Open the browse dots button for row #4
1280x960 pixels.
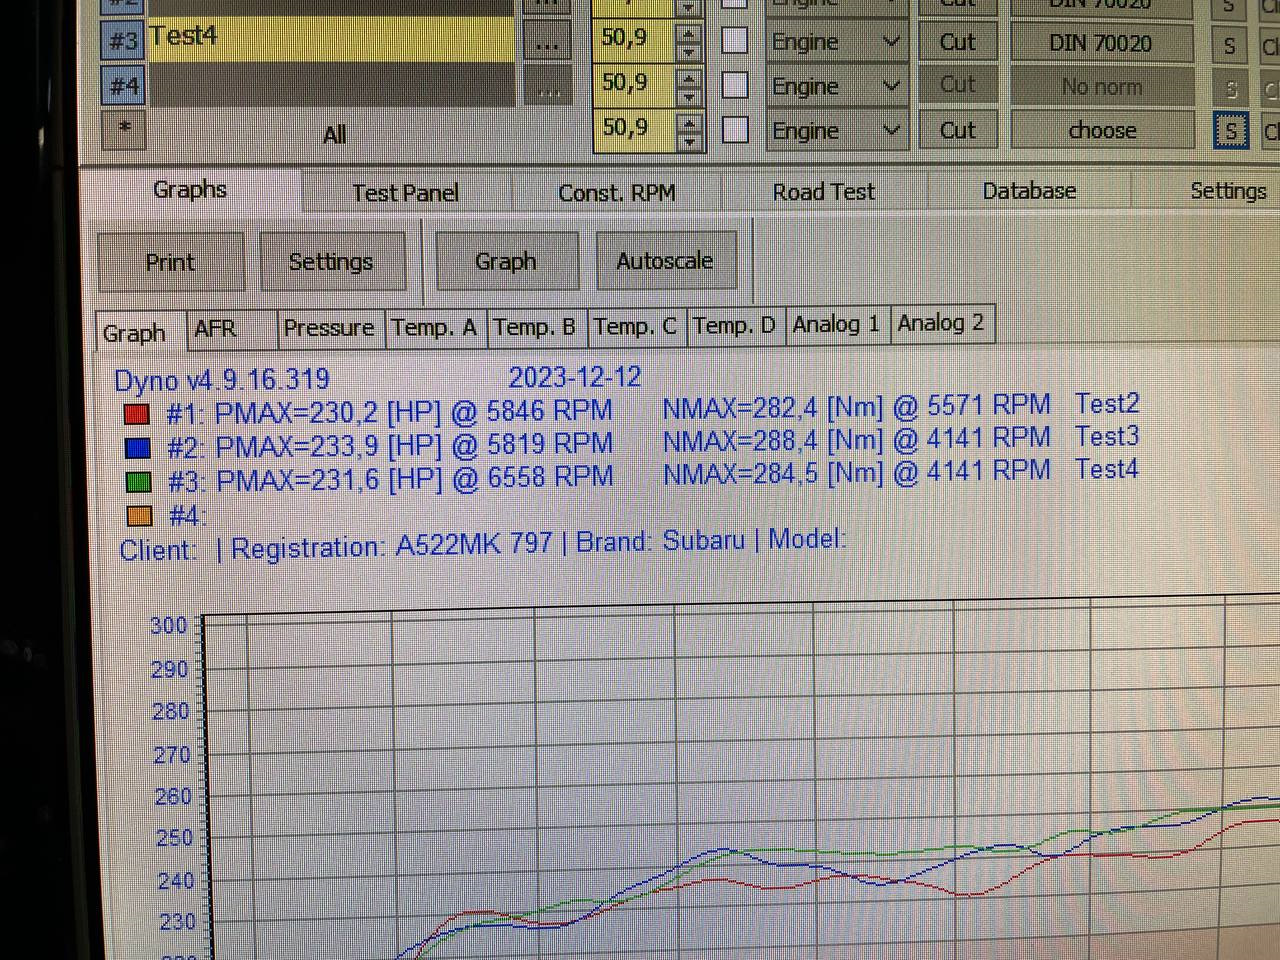(x=548, y=88)
